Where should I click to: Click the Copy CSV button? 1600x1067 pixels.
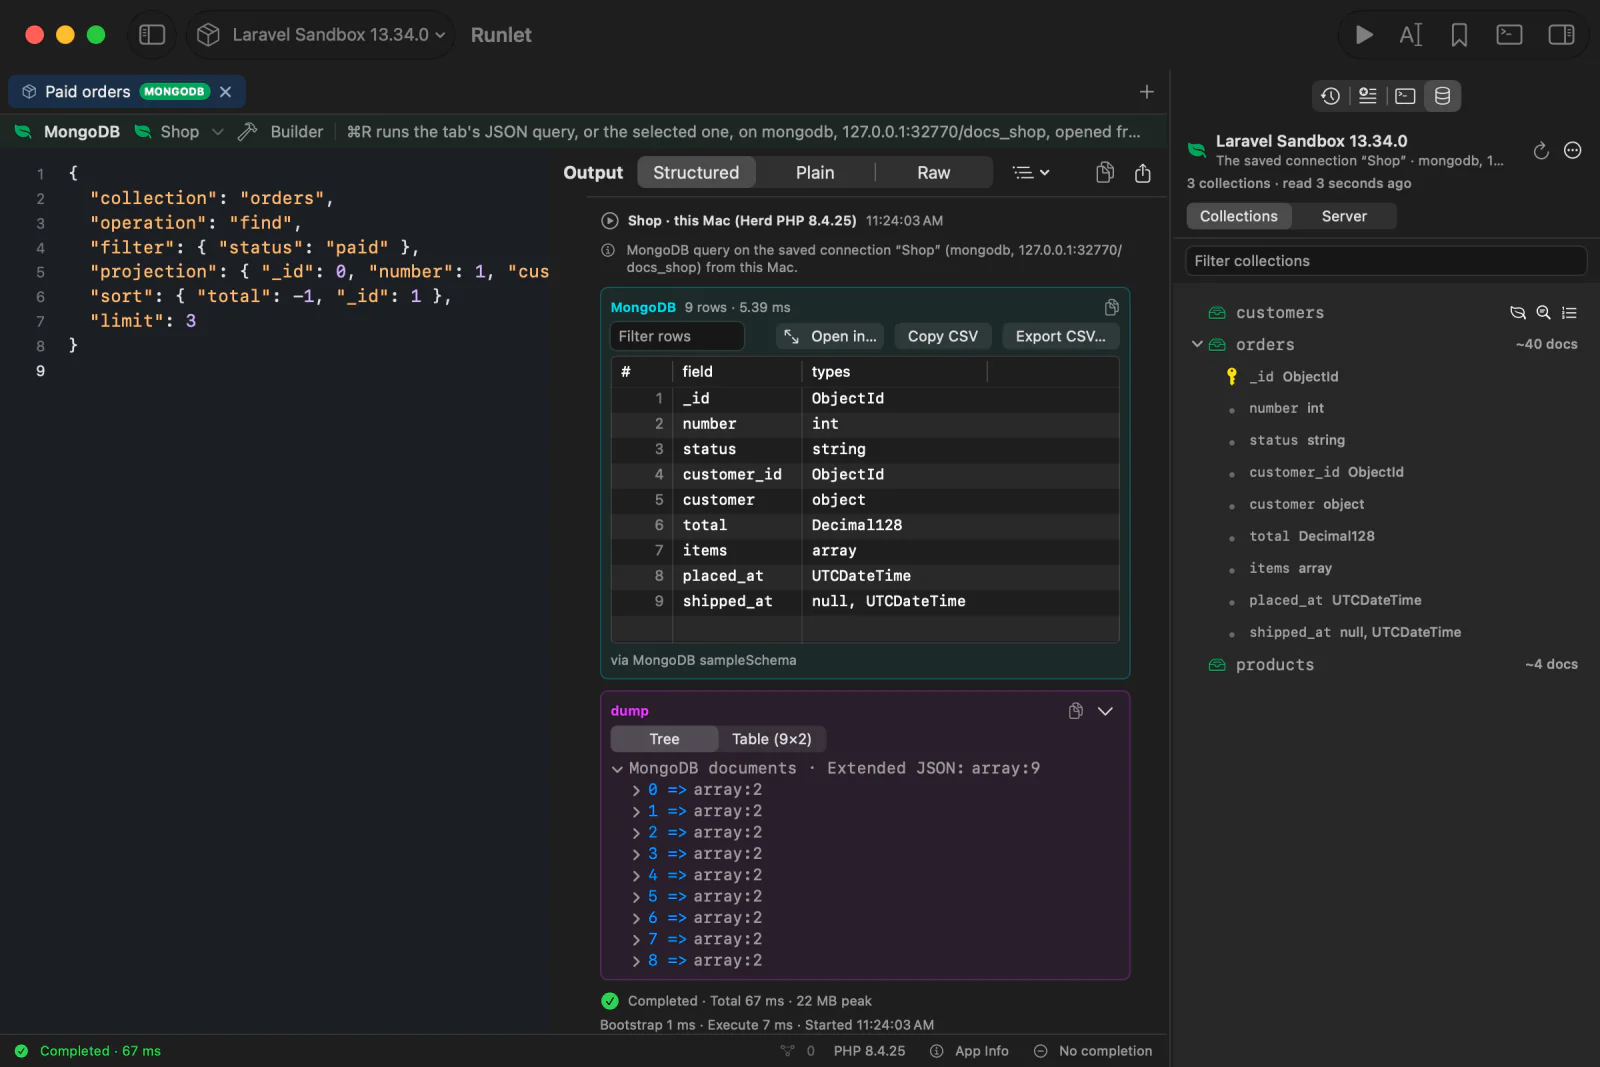[x=943, y=336]
